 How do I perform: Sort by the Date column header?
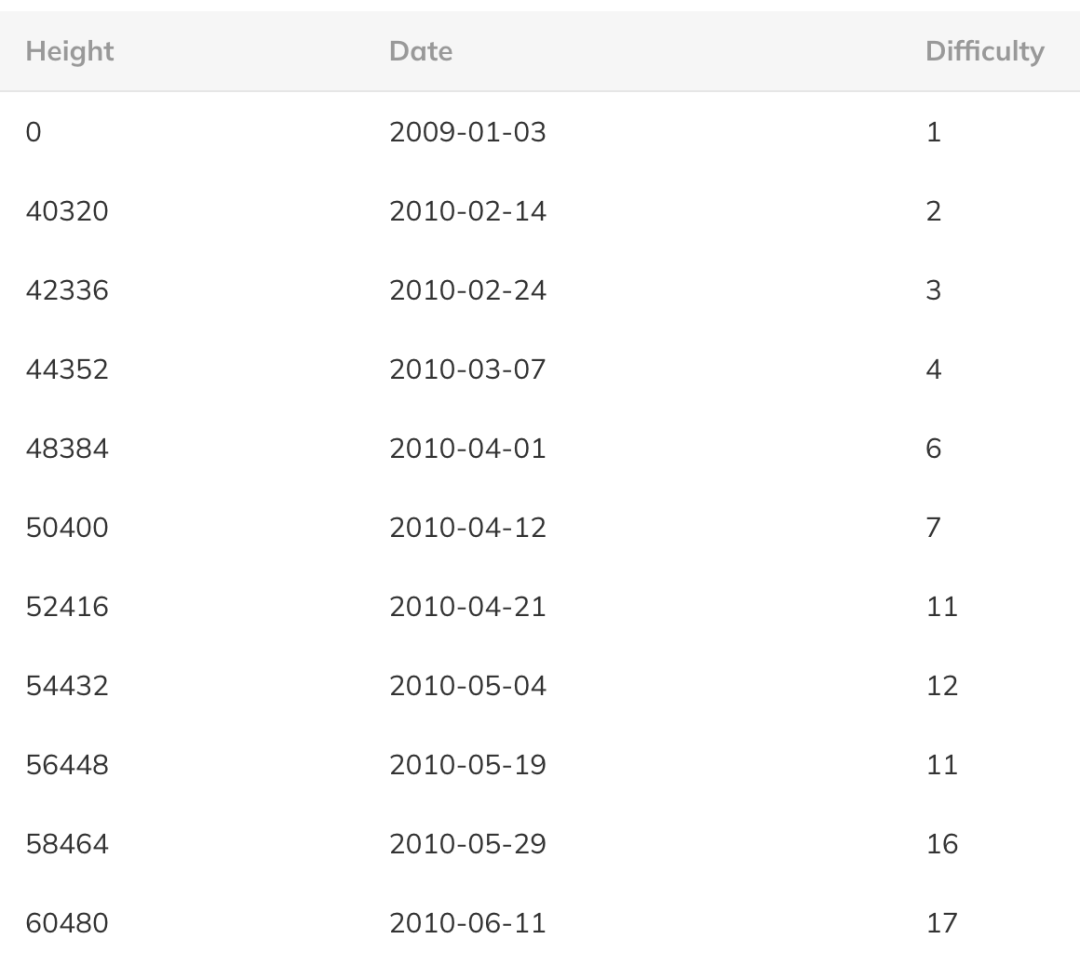pos(421,52)
